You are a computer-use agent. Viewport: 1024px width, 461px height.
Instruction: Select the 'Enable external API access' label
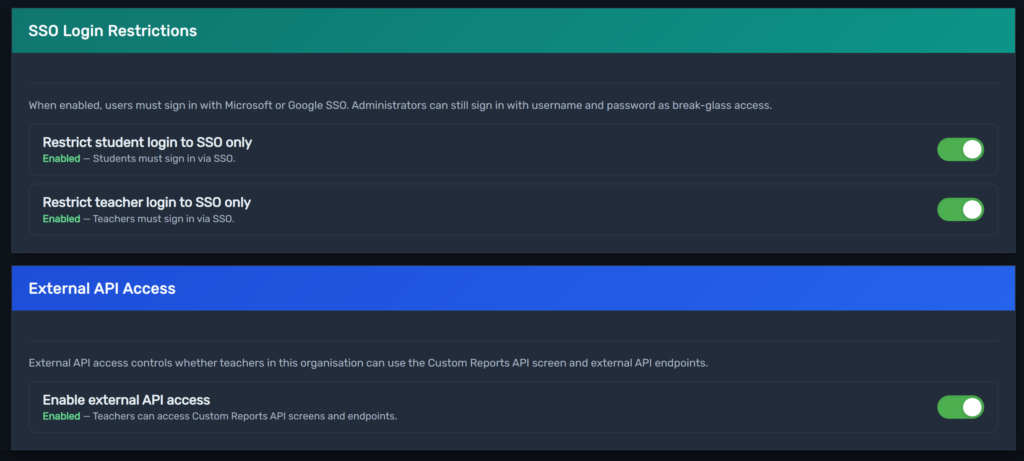pyautogui.click(x=126, y=400)
